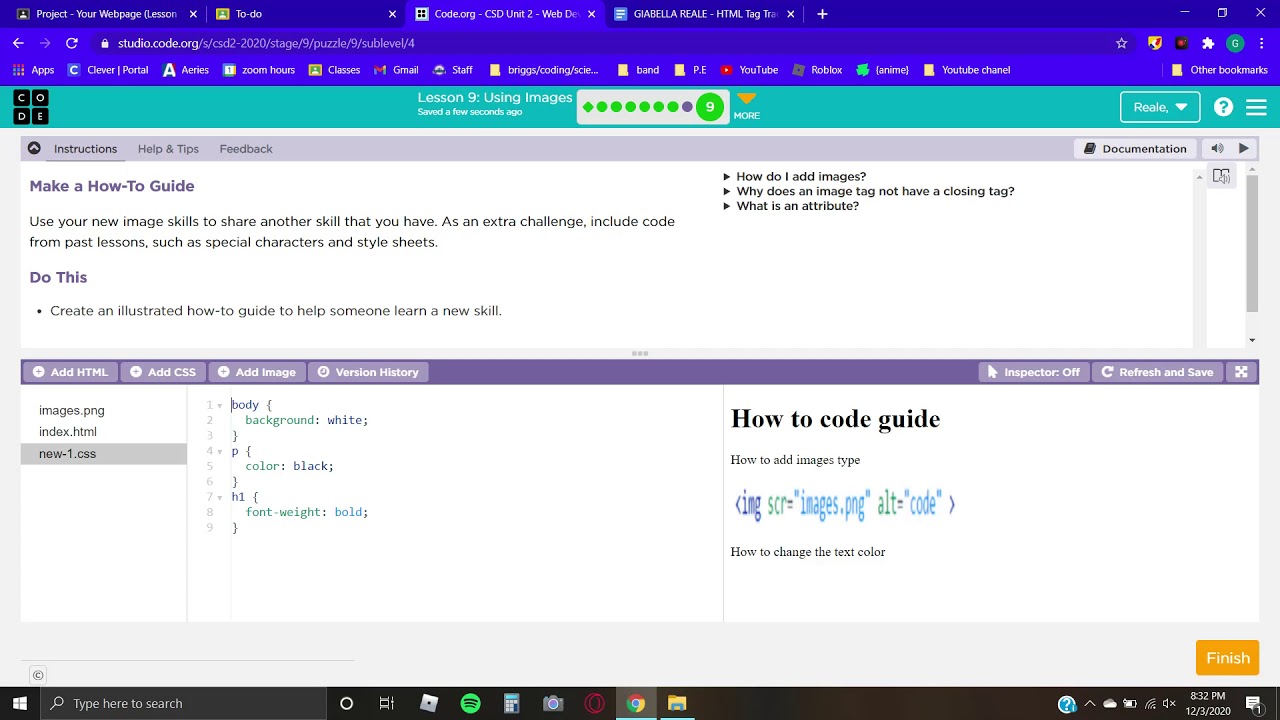The width and height of the screenshot is (1280, 720).
Task: Click the orange Finish button
Action: coord(1228,658)
